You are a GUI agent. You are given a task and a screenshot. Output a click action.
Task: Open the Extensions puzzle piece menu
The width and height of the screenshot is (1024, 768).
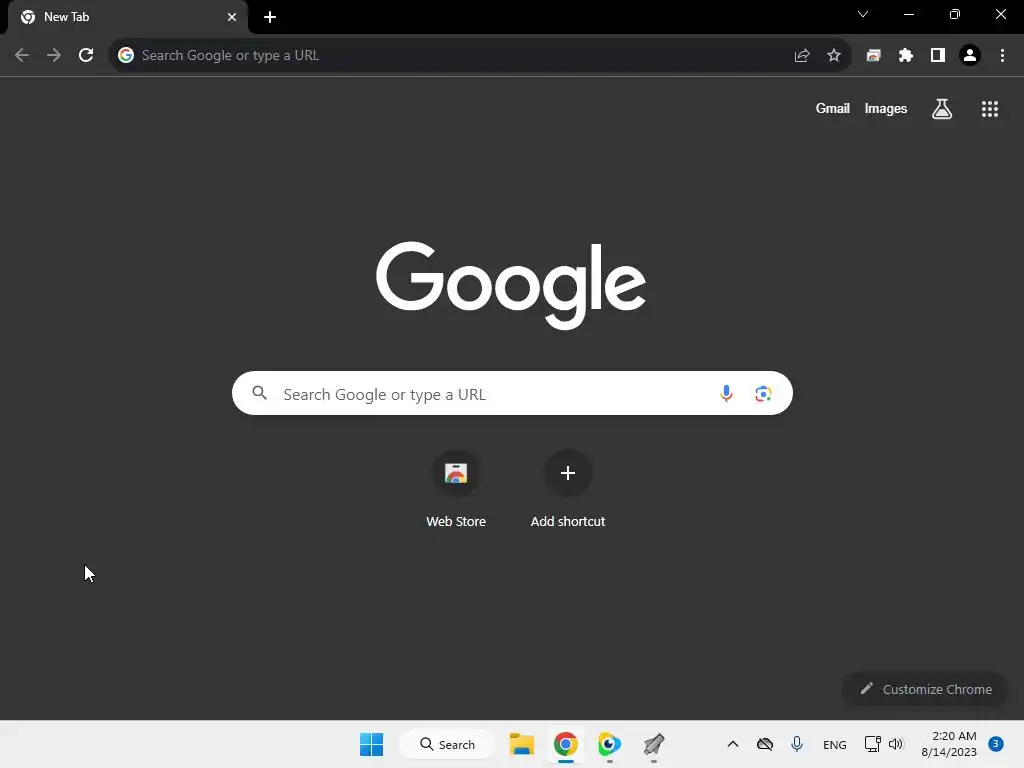[906, 56]
